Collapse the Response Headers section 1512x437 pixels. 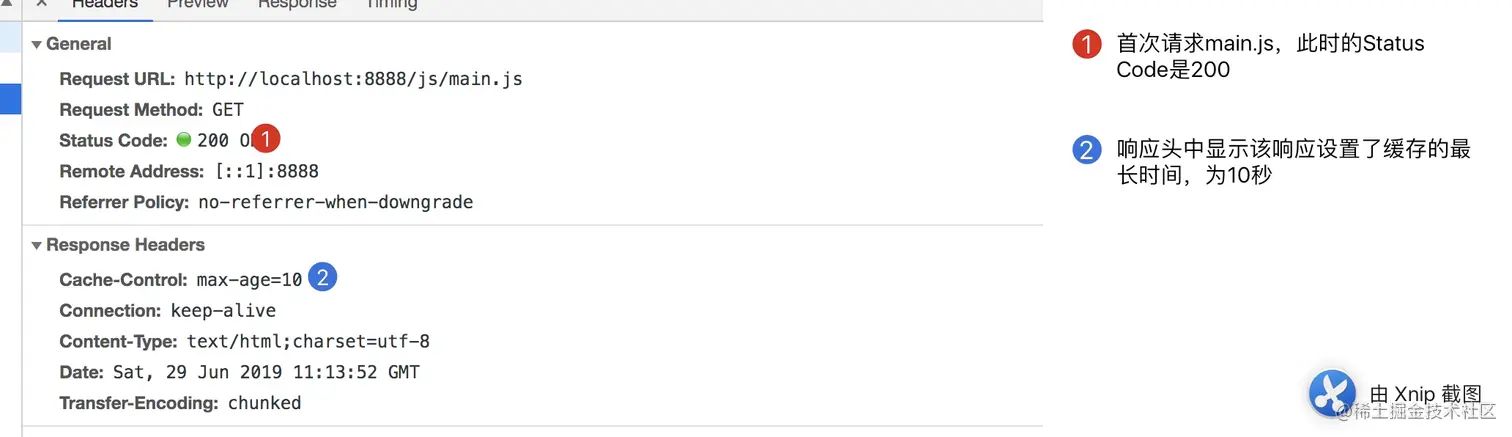(x=37, y=245)
